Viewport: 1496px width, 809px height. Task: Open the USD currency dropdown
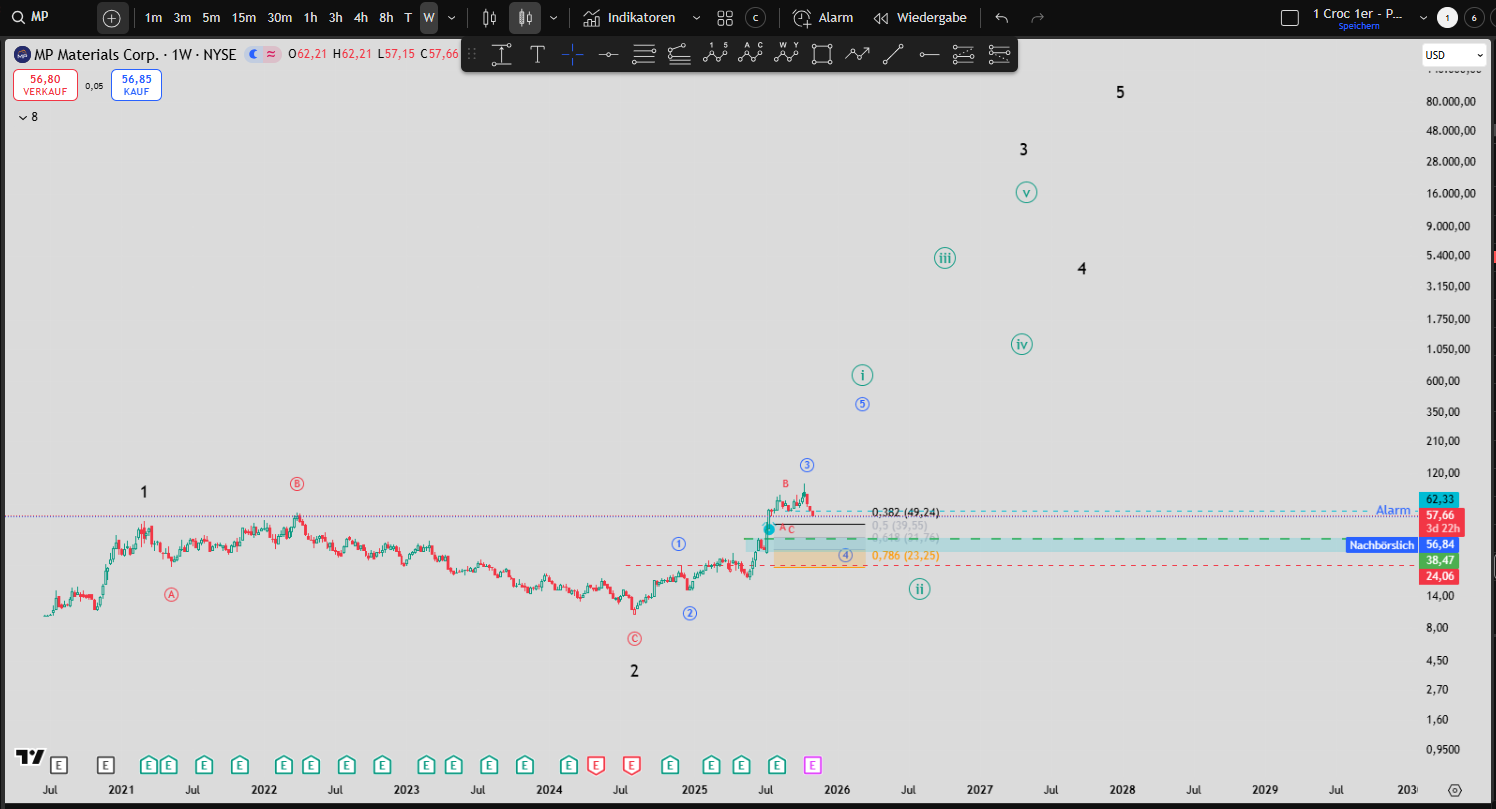tap(1453, 55)
